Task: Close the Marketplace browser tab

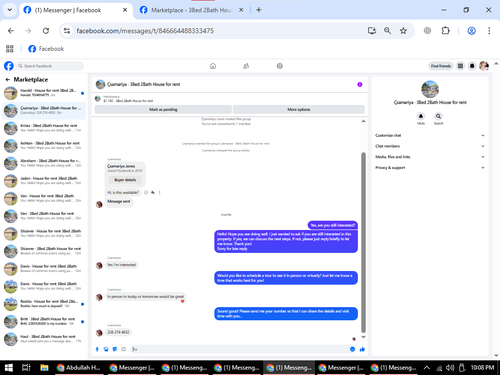Action: 241,10
